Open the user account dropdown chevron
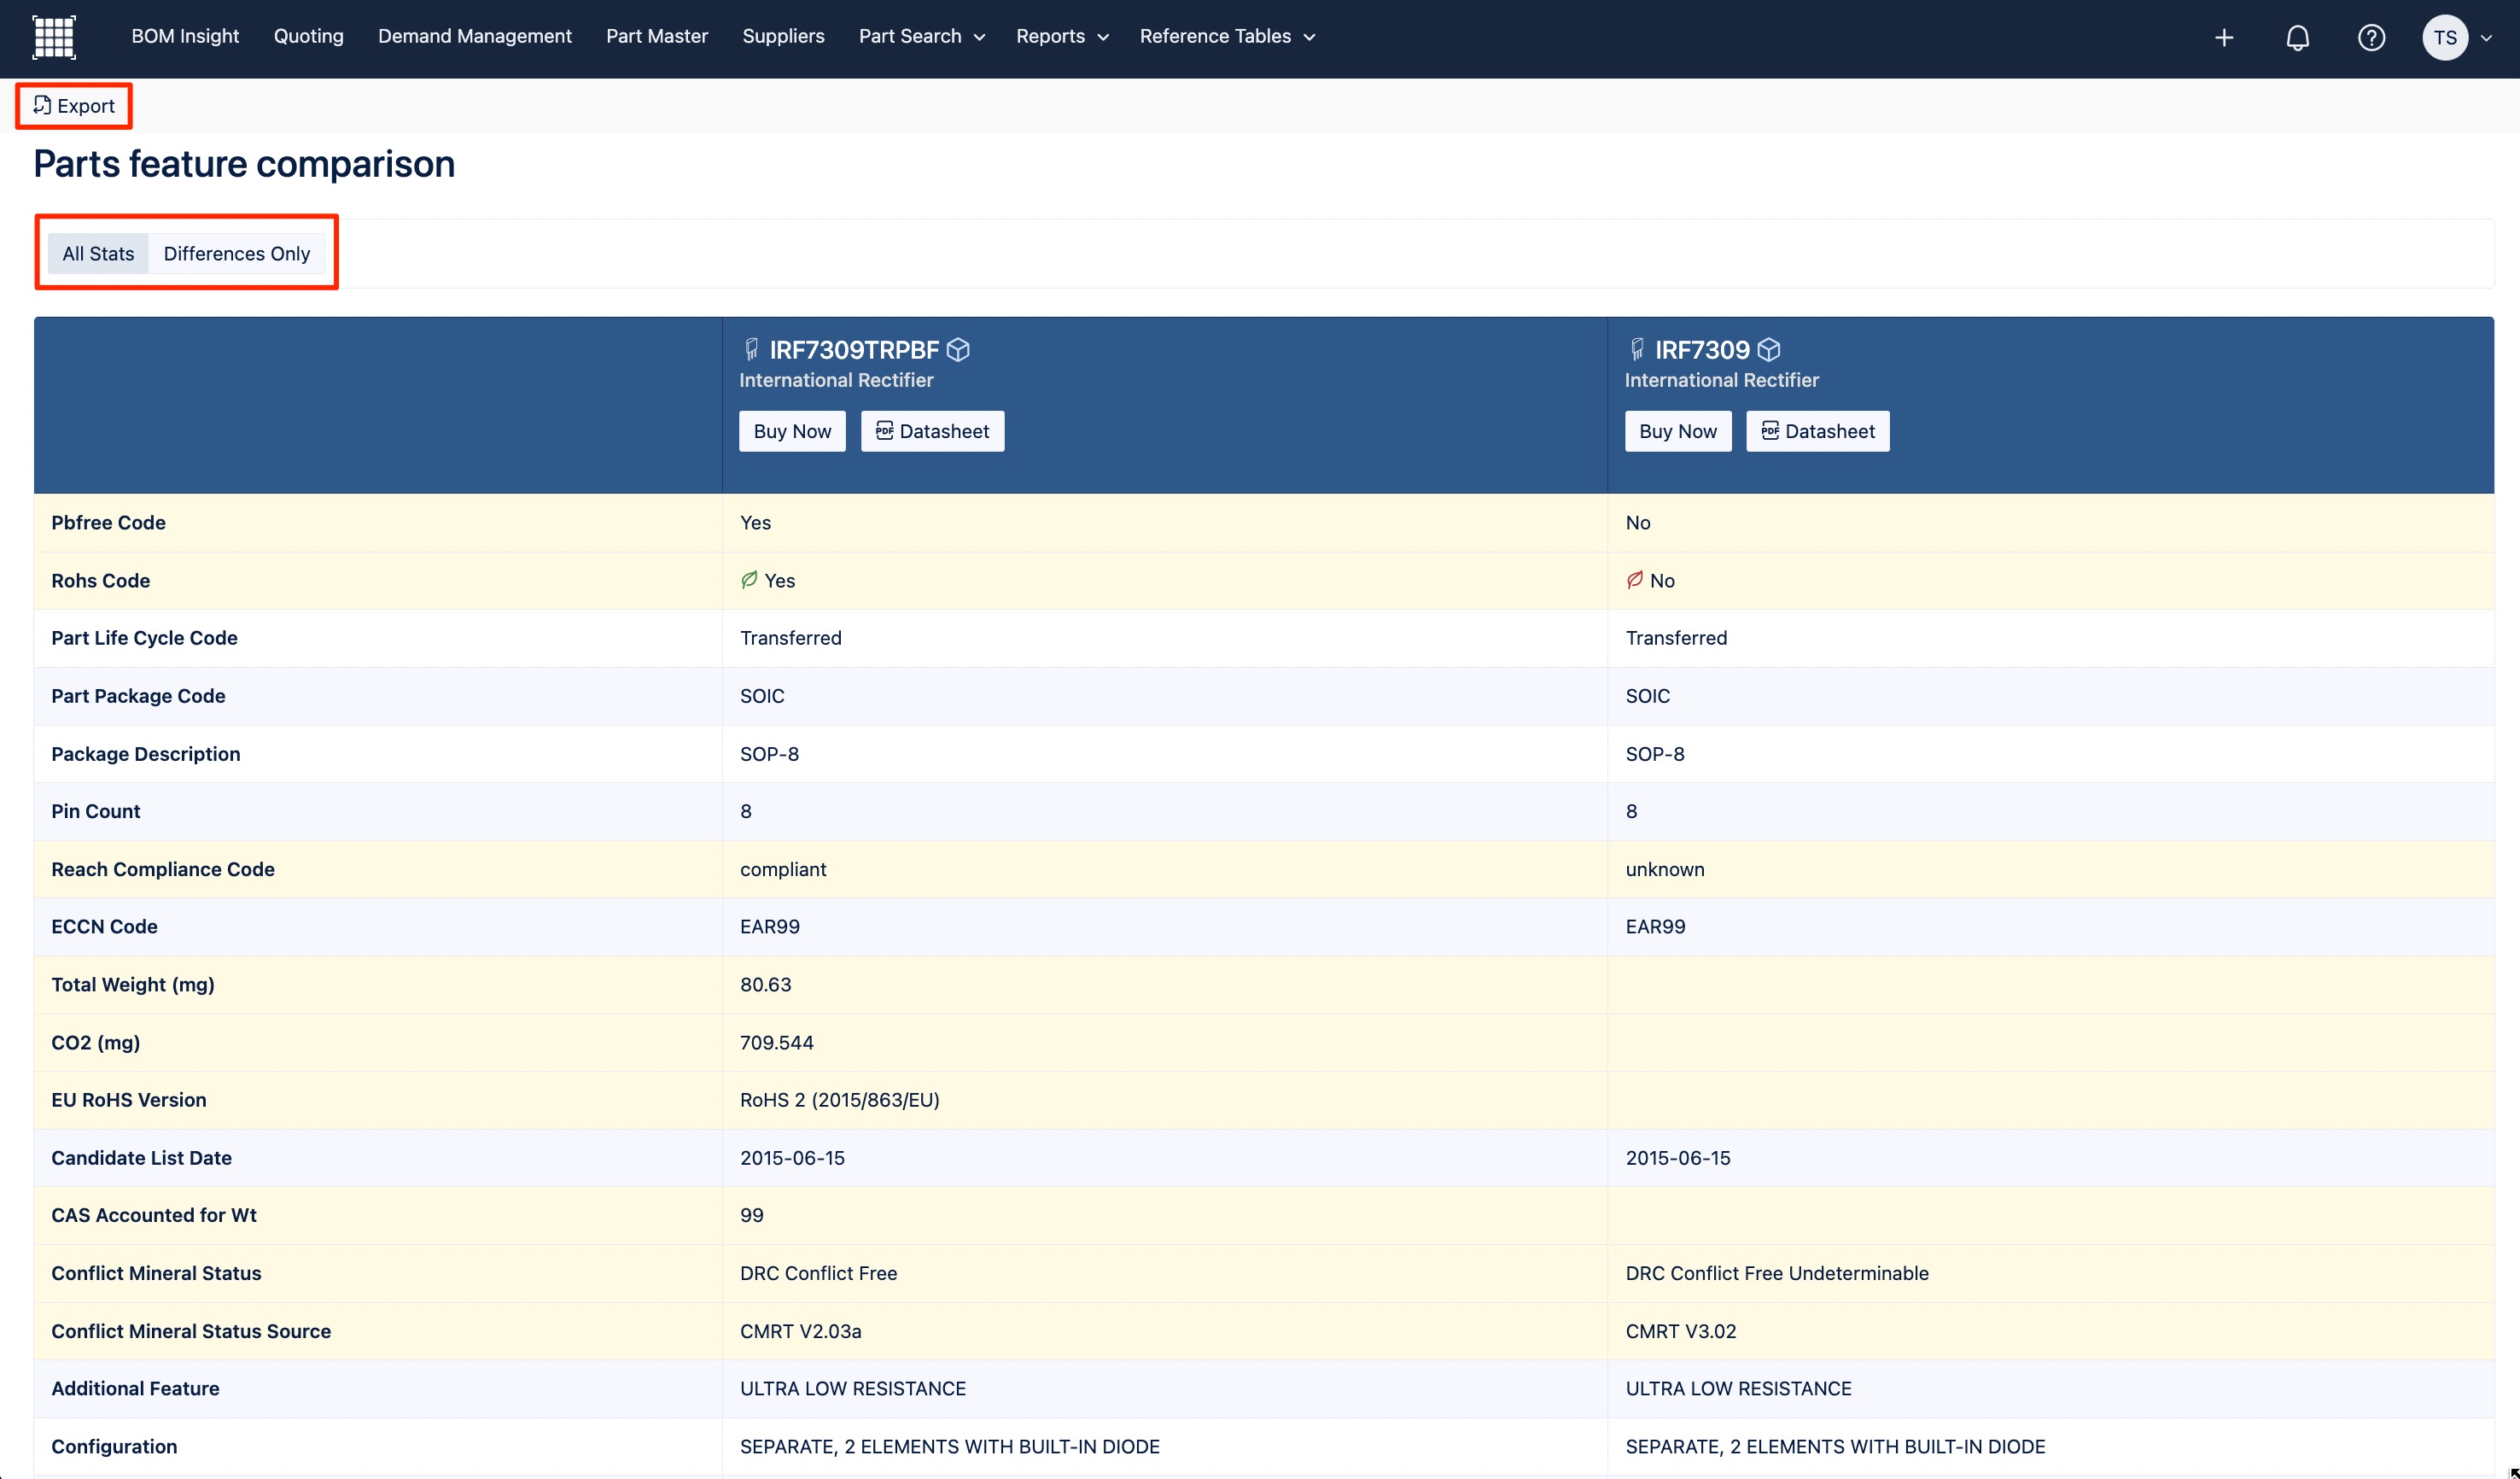 (x=2486, y=38)
